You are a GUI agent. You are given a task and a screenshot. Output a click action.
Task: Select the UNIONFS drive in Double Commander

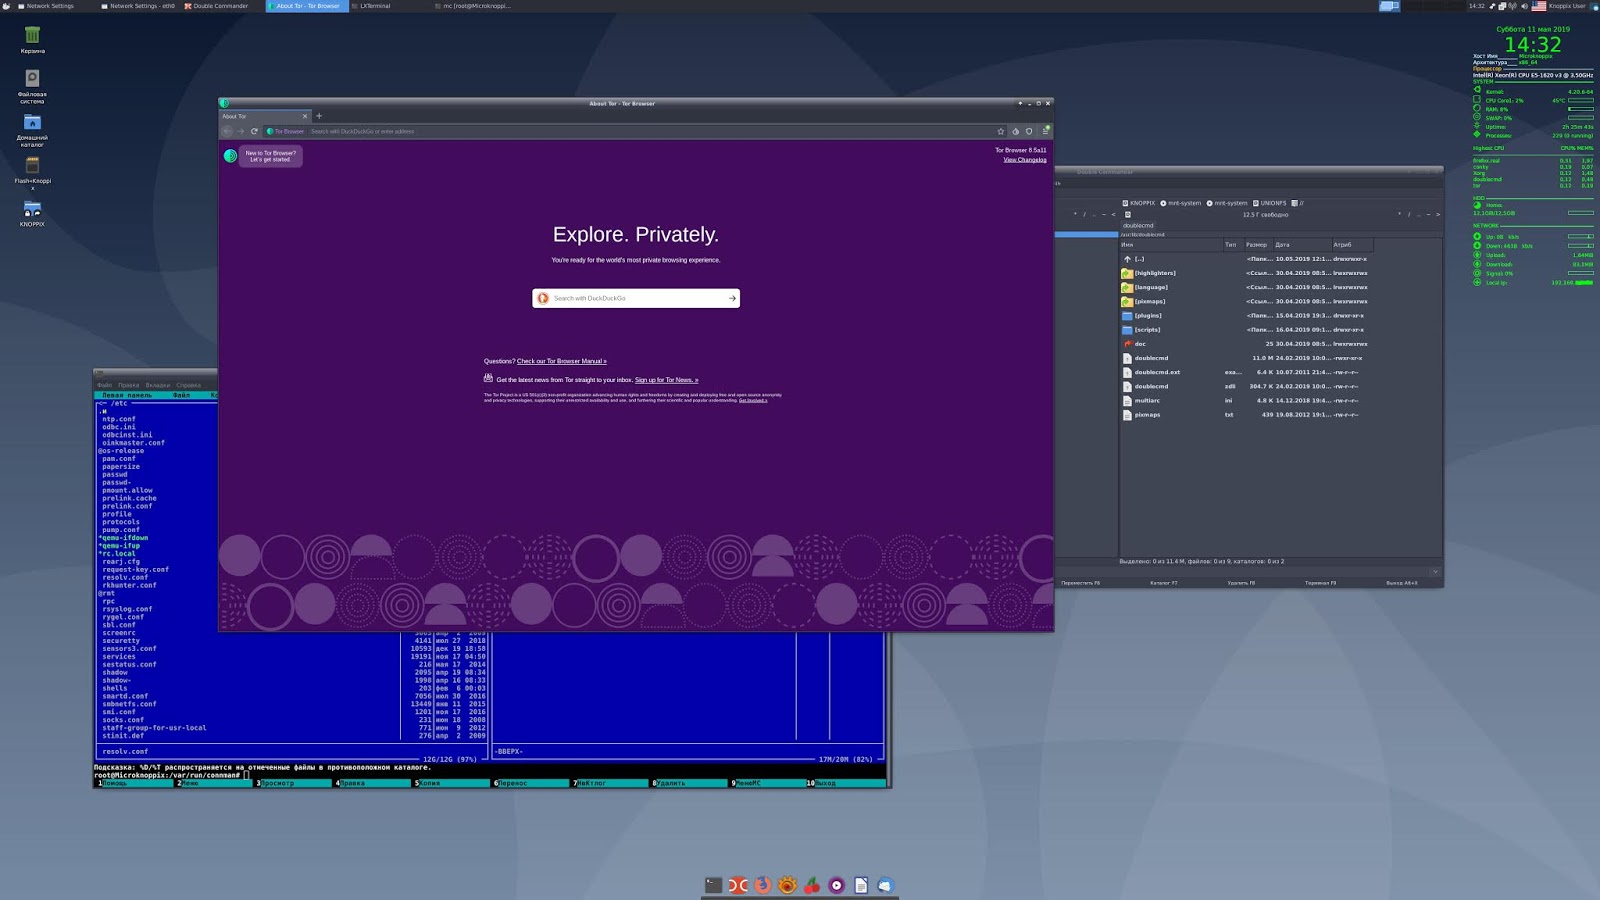[x=1270, y=203]
